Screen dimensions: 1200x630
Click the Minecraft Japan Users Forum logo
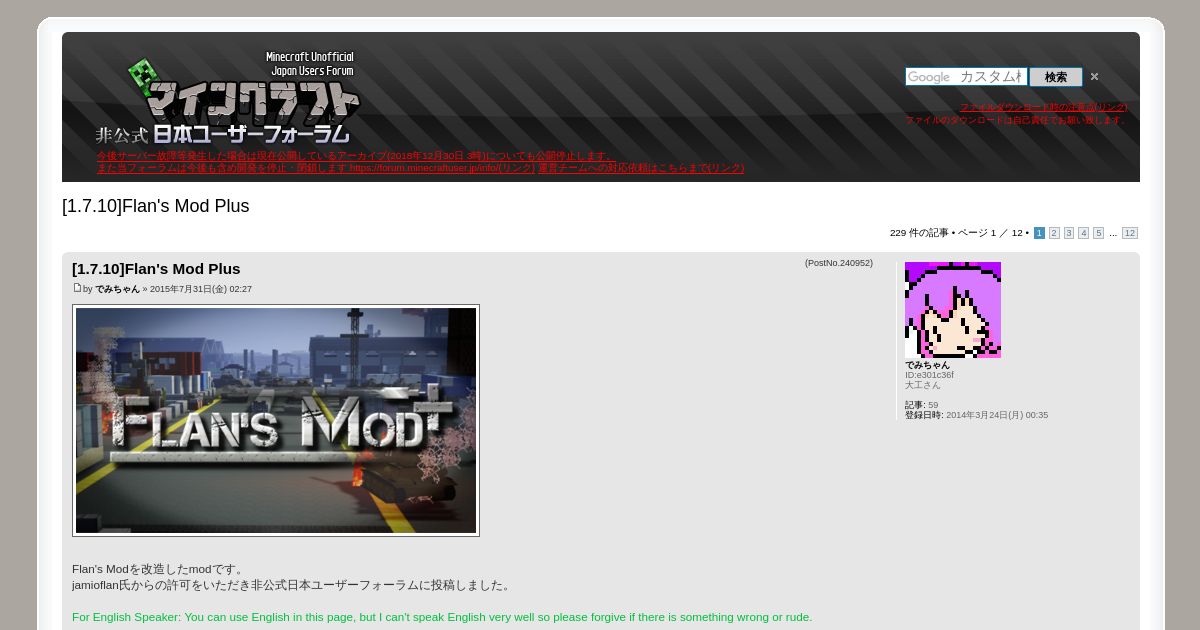click(x=228, y=97)
